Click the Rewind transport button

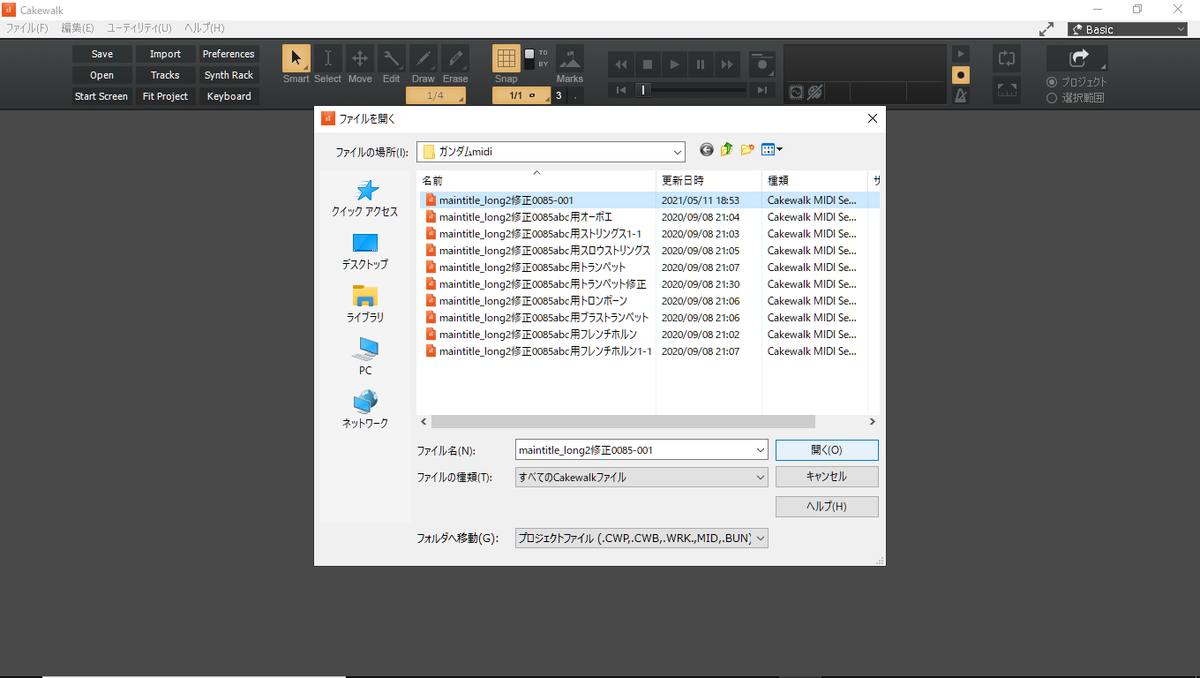[x=621, y=64]
